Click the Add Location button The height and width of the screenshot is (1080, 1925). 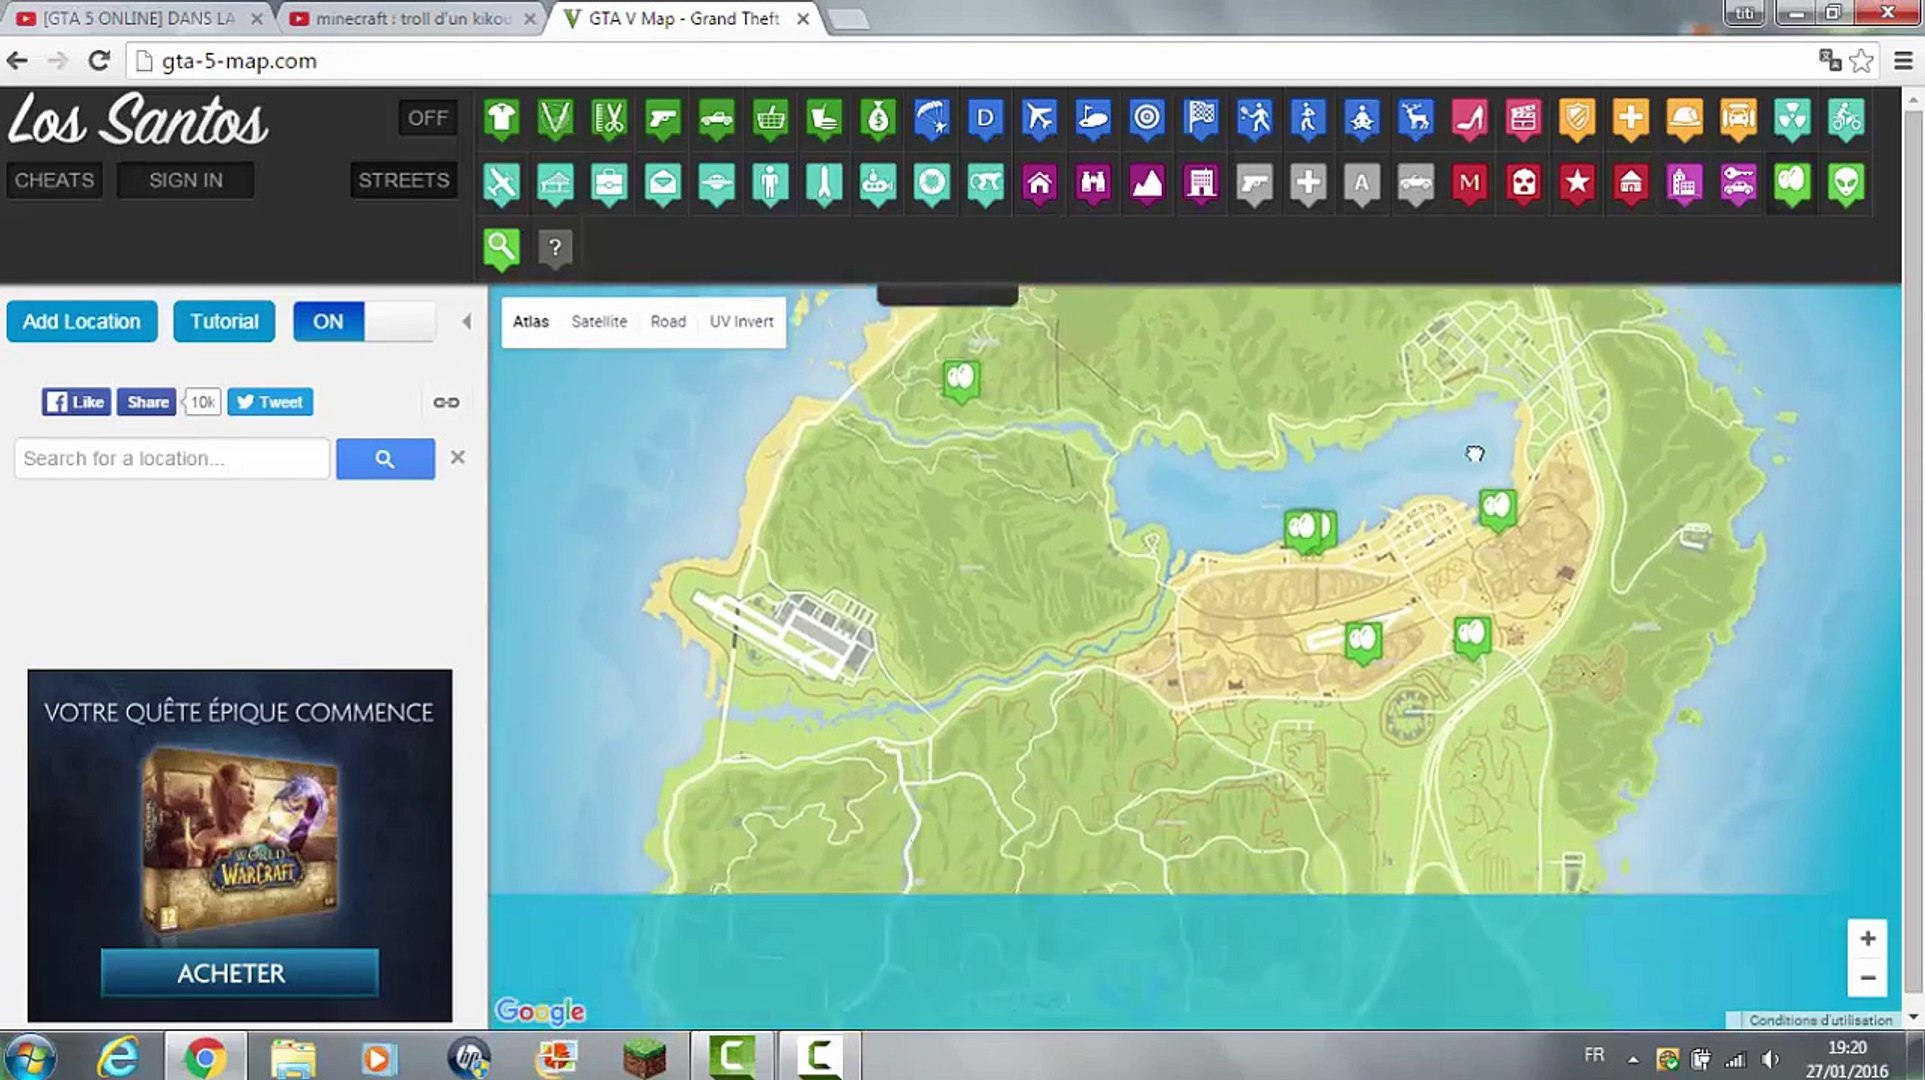[82, 322]
